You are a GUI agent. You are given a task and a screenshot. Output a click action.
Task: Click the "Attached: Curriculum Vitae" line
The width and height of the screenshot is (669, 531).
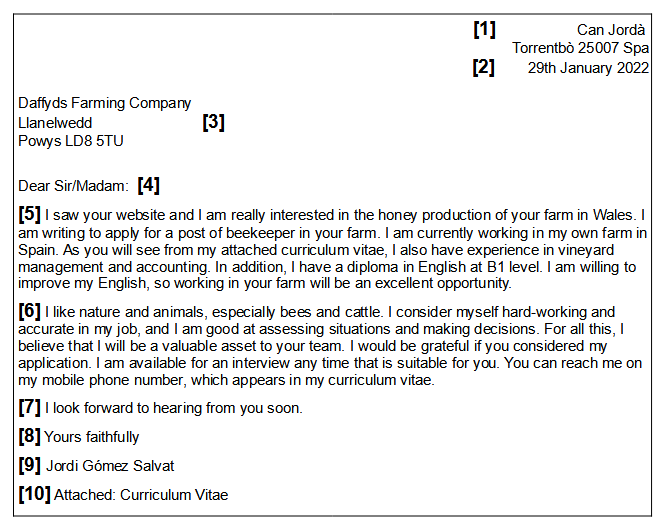[141, 495]
